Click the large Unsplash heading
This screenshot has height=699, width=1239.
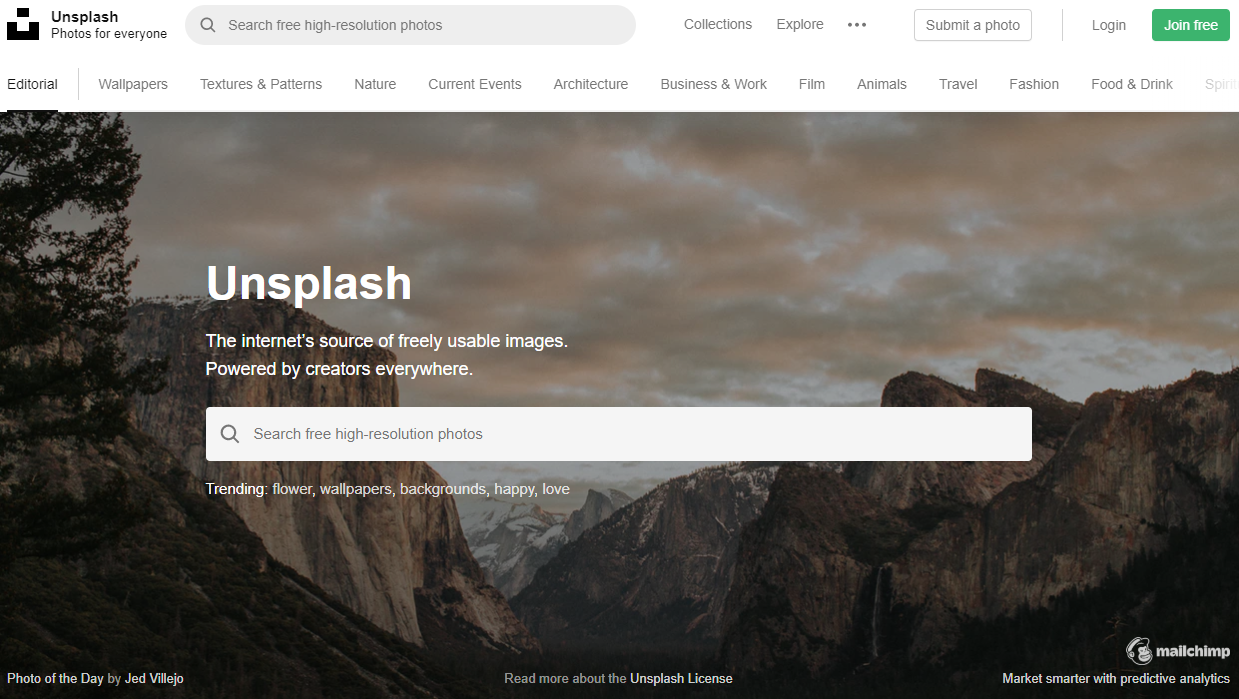click(x=309, y=283)
